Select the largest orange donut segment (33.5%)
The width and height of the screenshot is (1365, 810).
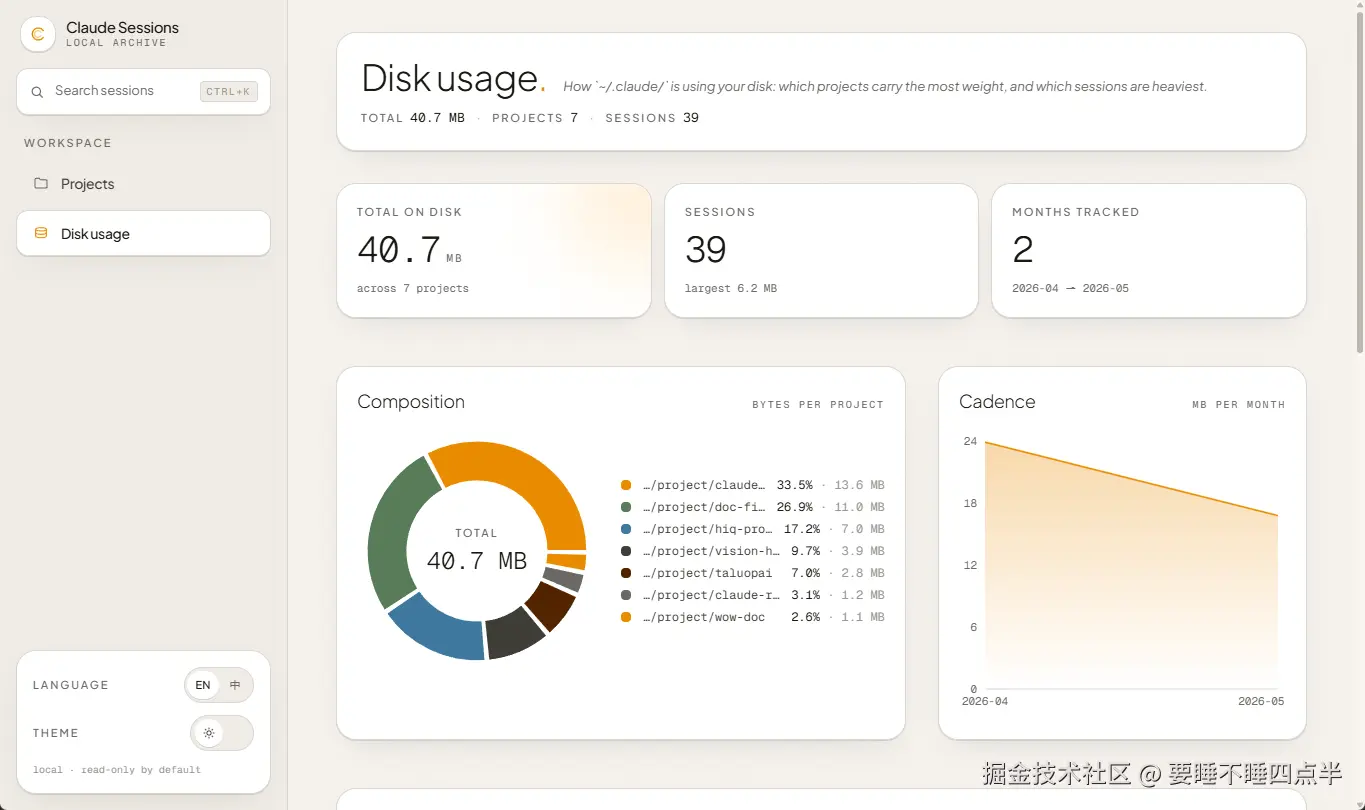point(525,482)
